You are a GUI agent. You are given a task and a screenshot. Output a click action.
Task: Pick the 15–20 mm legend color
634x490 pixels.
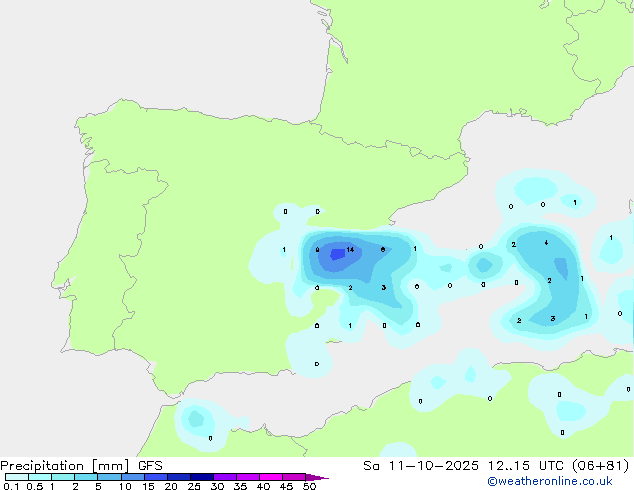click(x=156, y=477)
